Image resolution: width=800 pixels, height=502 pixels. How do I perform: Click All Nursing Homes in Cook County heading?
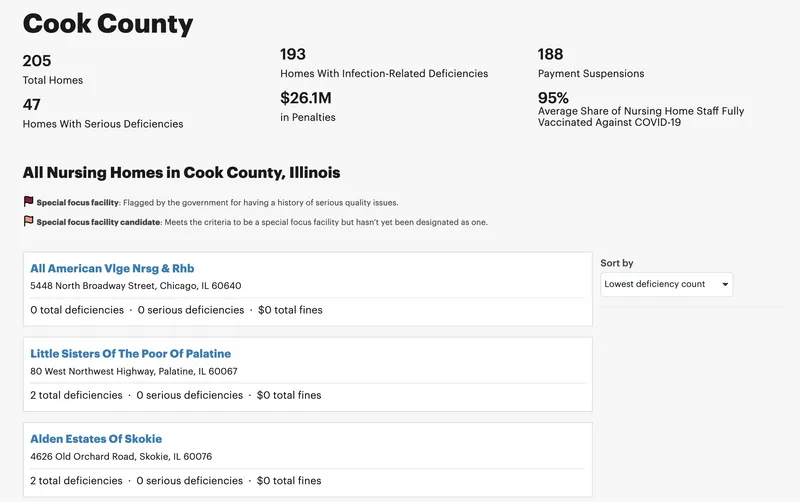click(181, 172)
